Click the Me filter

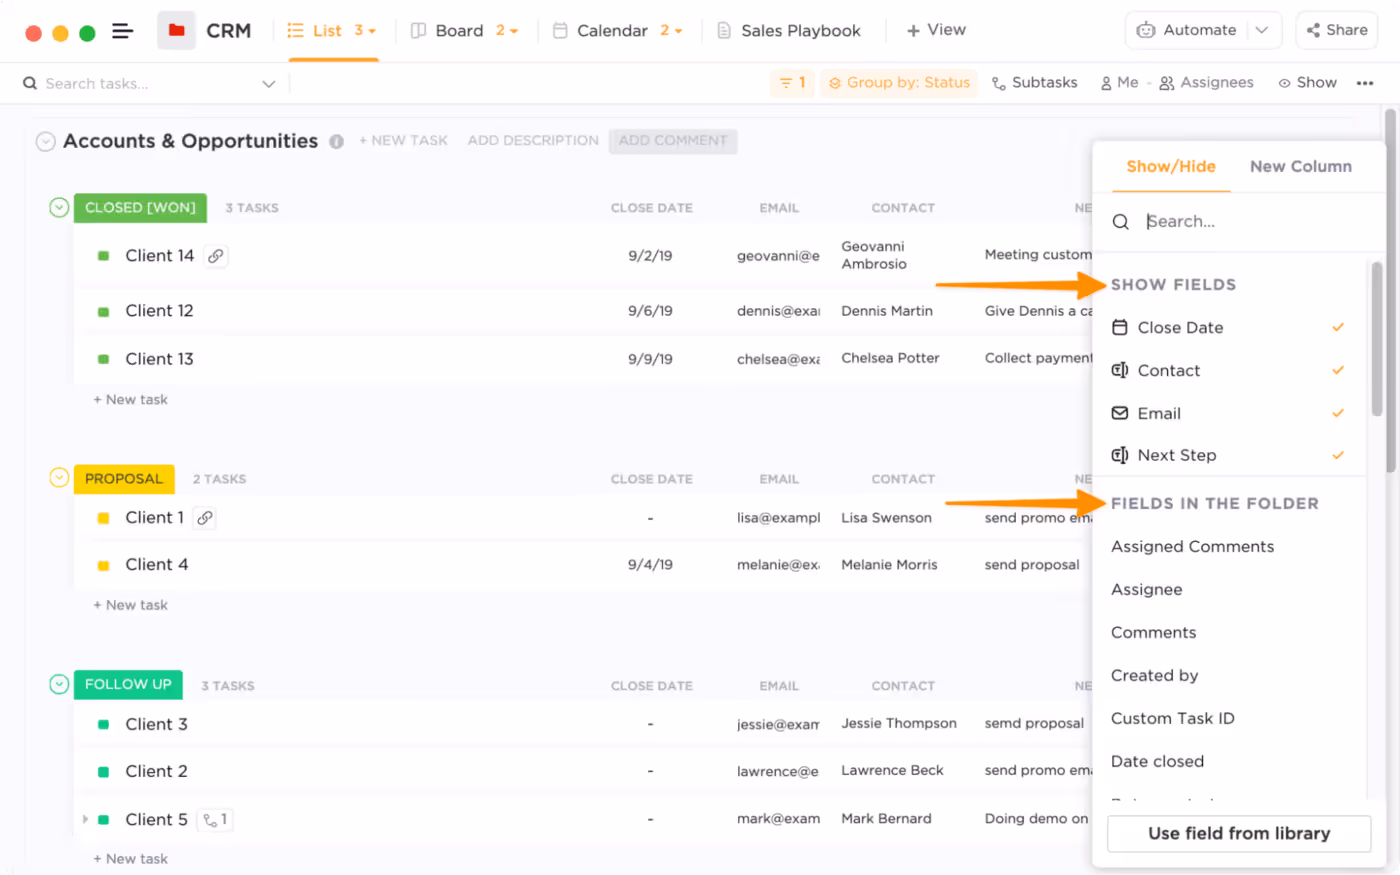[x=1120, y=83]
